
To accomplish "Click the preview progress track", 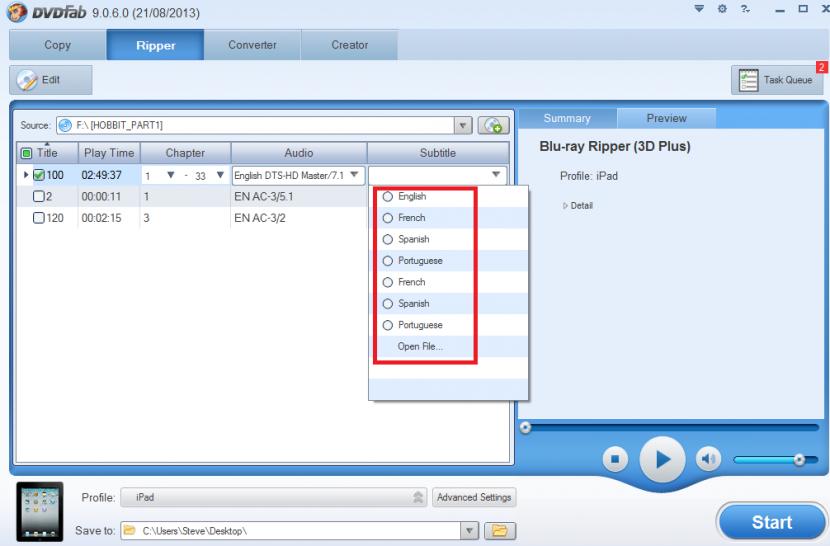I will (672, 427).
